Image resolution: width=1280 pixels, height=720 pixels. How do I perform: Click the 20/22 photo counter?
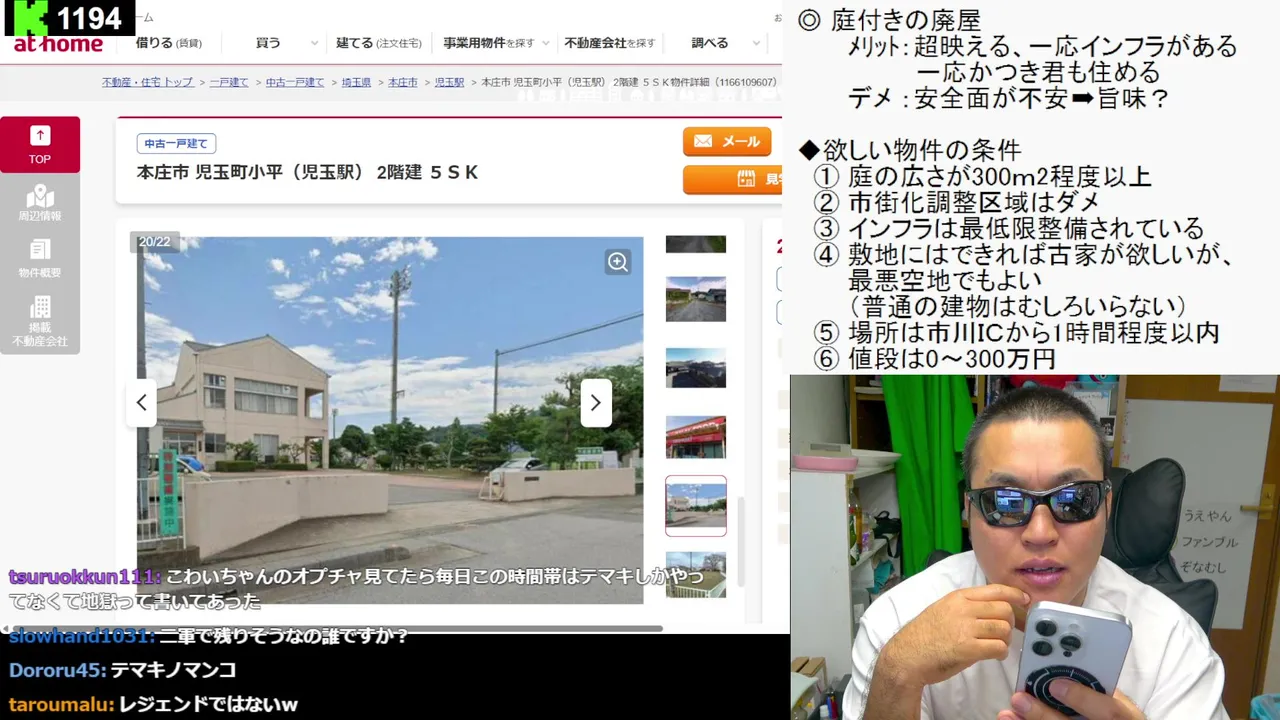click(154, 242)
